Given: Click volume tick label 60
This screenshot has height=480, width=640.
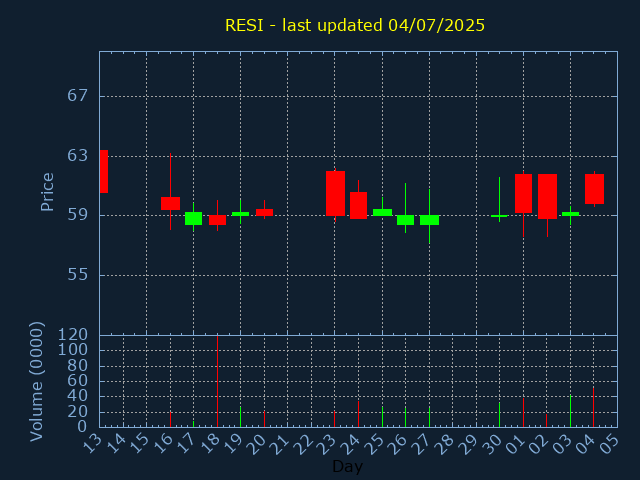Looking at the screenshot, I should tap(78, 381).
